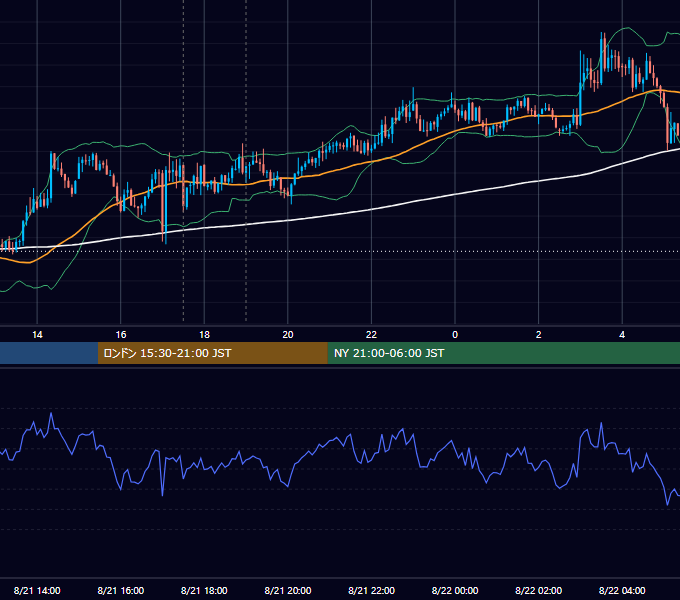This screenshot has width=680, height=600.
Task: Click the 8/22 00:00 time label
Action: click(x=455, y=590)
